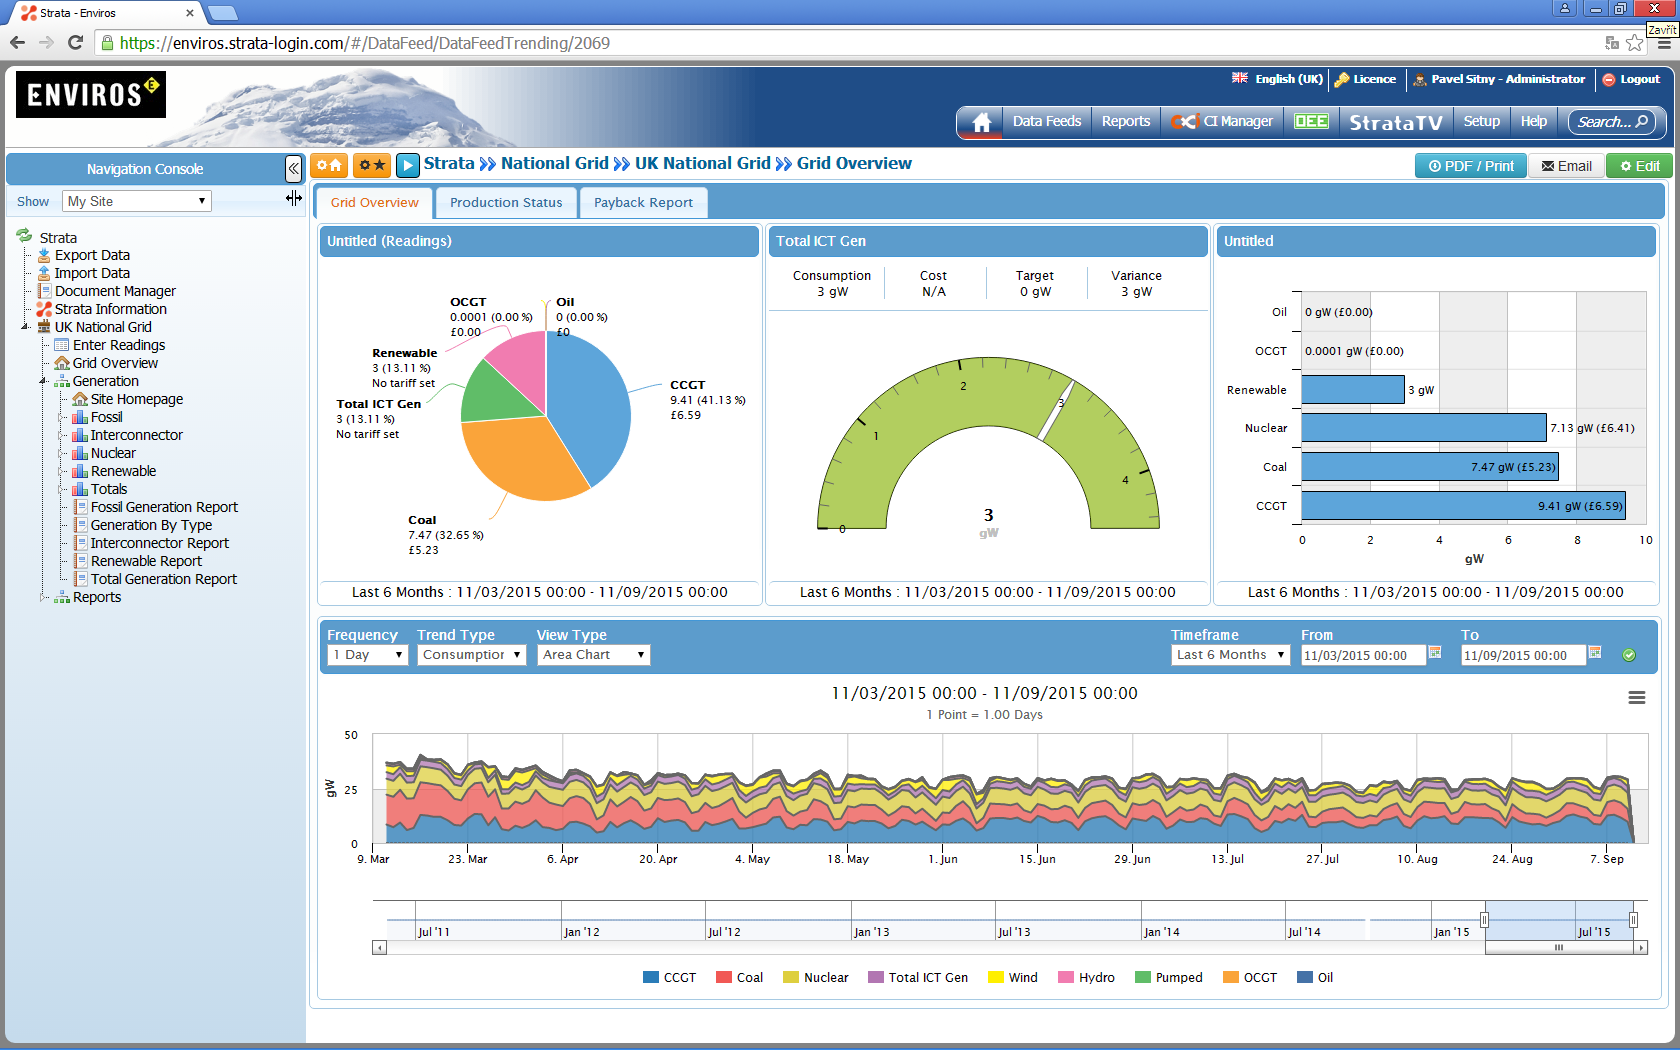Click the play button beside breadcrumb
This screenshot has width=1680, height=1050.
coord(407,165)
